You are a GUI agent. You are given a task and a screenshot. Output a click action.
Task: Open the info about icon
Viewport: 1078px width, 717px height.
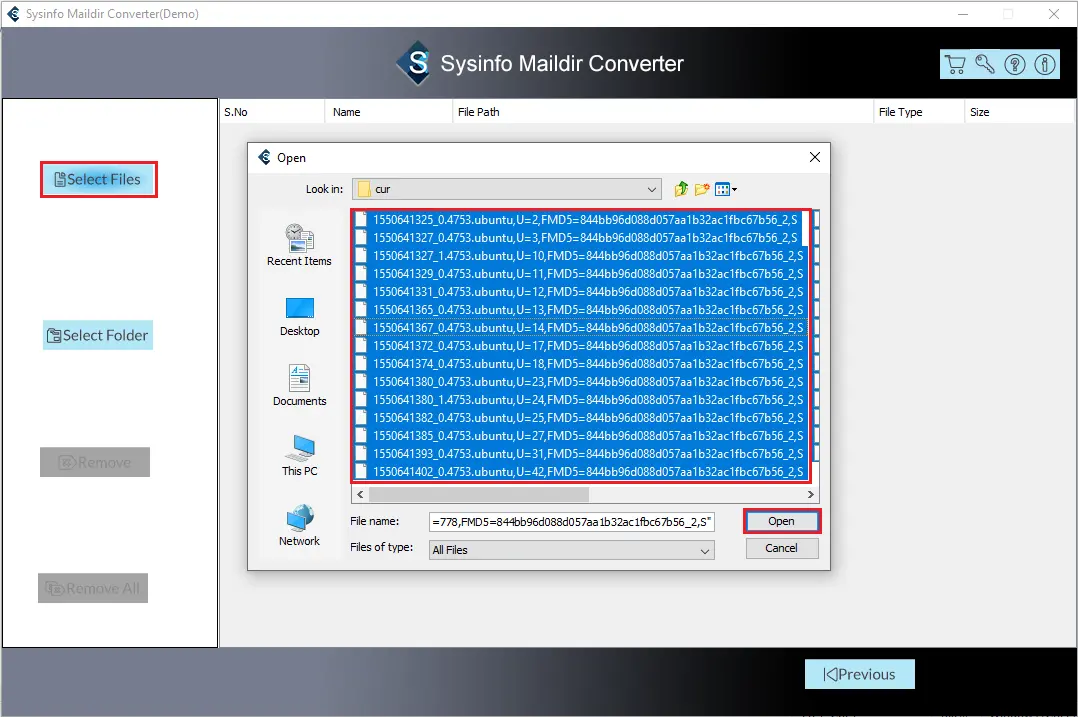click(1045, 65)
